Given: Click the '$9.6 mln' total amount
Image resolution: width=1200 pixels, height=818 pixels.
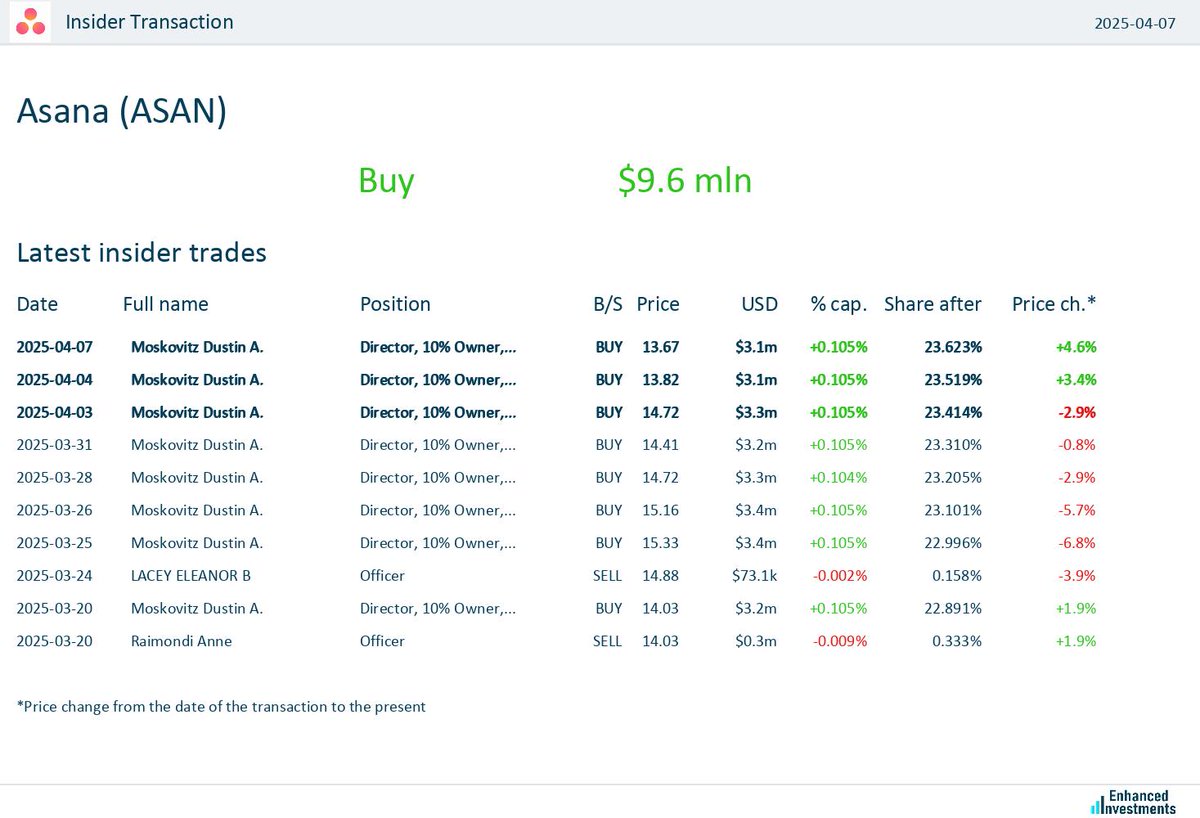Looking at the screenshot, I should tap(685, 180).
